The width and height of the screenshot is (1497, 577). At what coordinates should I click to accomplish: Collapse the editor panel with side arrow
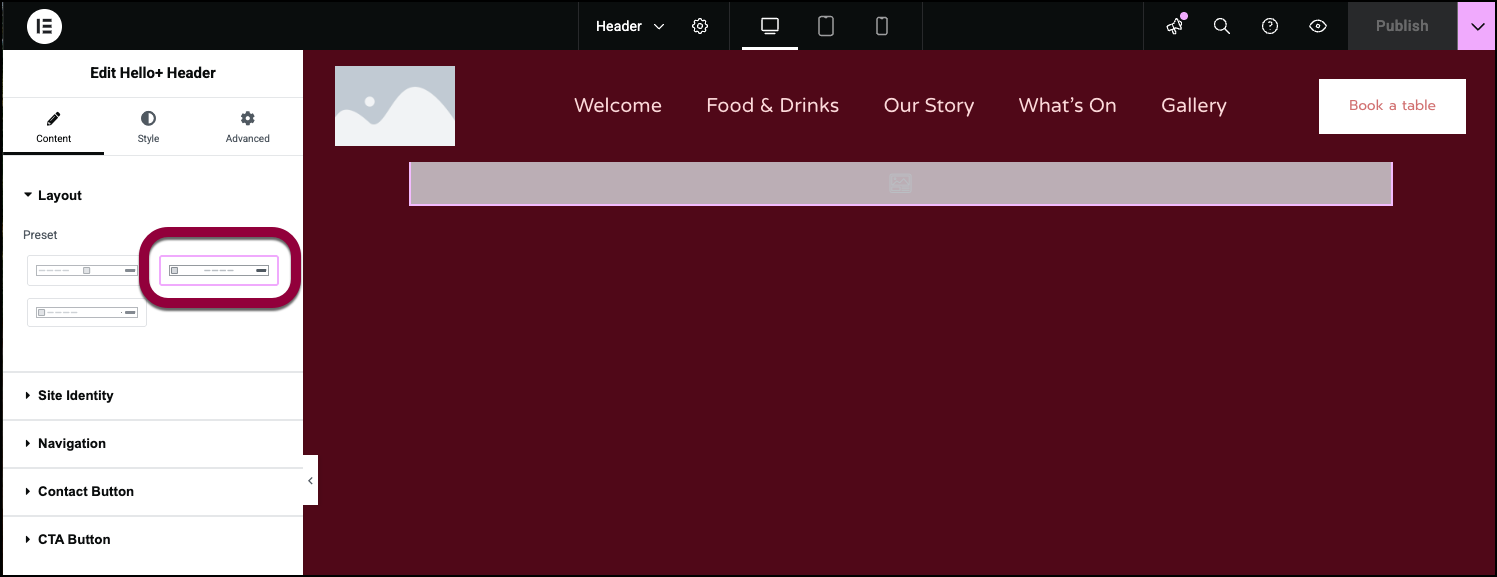[310, 481]
